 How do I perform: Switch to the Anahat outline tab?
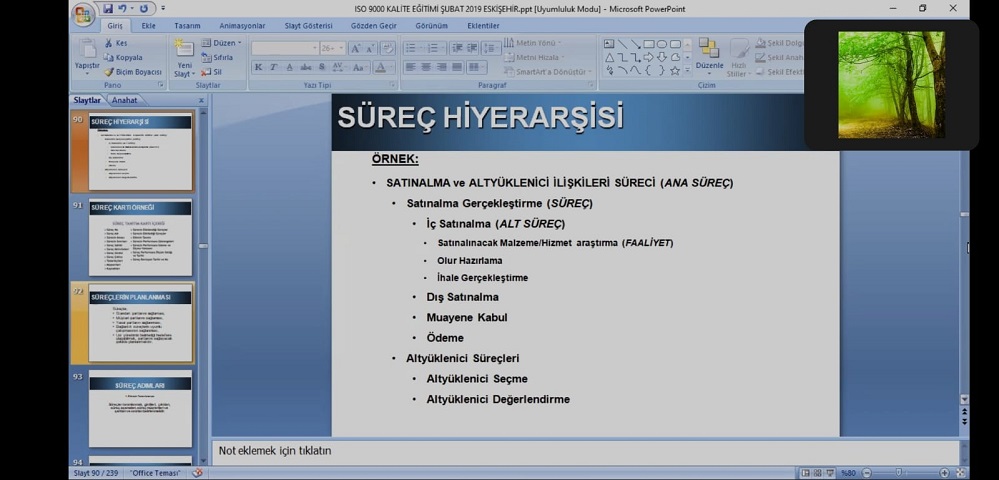125,100
